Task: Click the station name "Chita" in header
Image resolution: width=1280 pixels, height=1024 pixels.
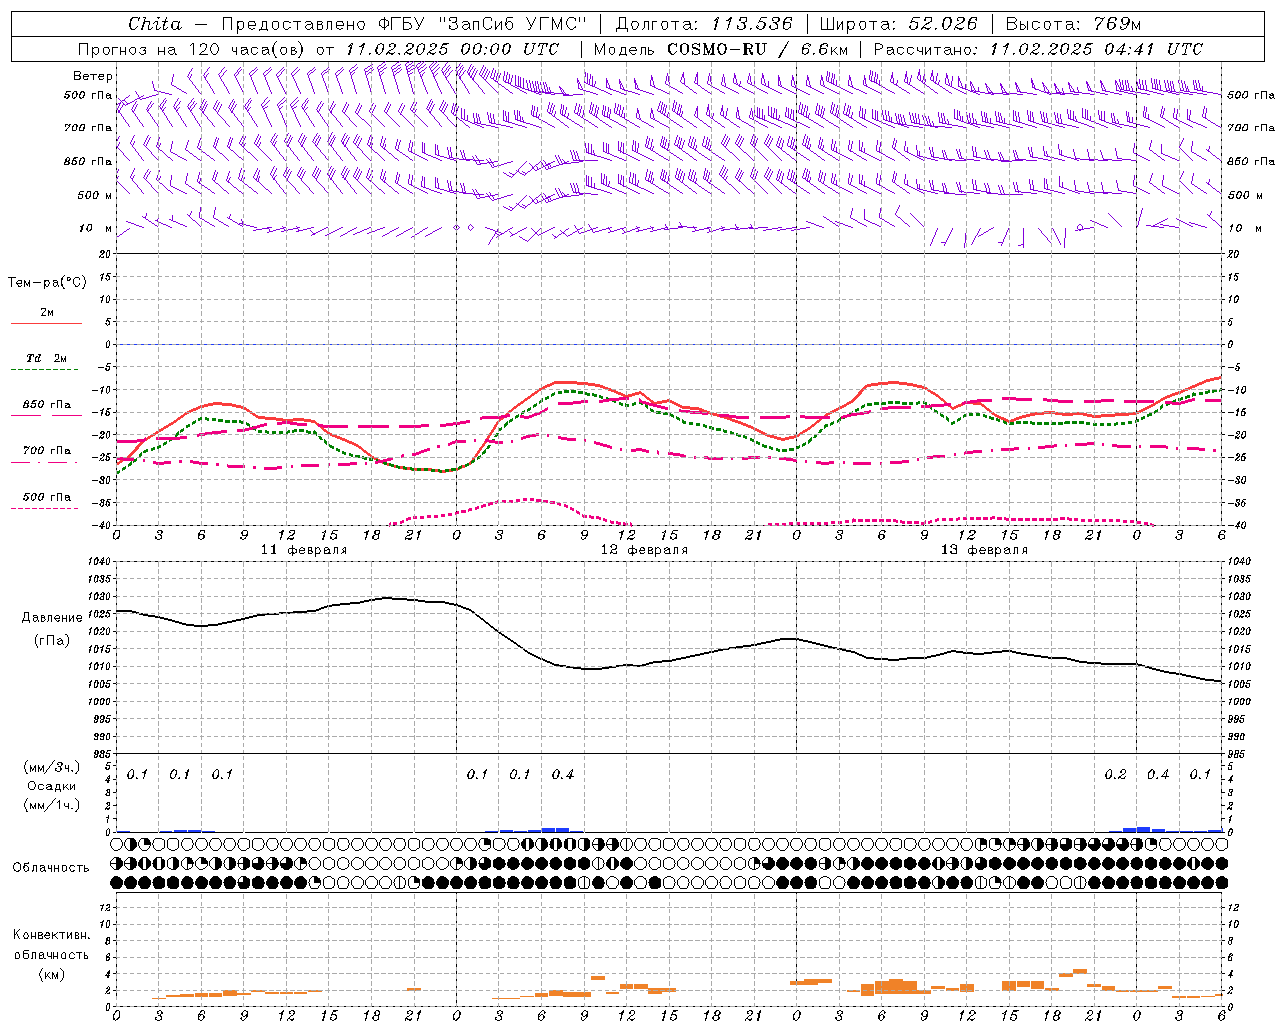Action: click(155, 24)
